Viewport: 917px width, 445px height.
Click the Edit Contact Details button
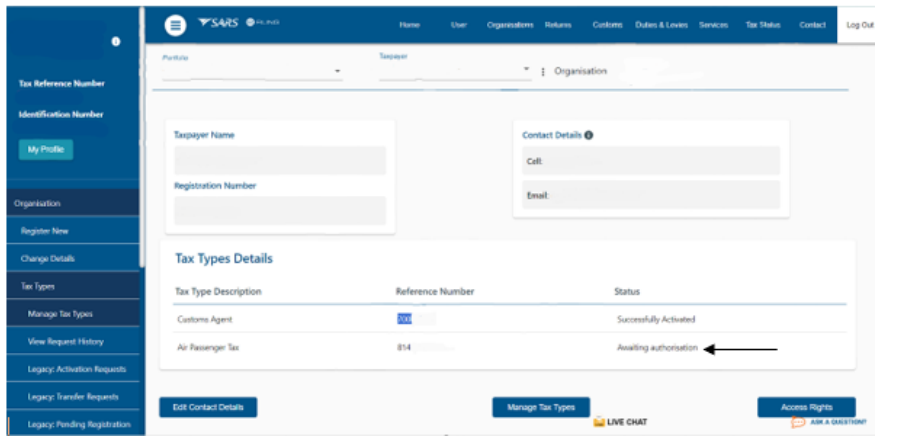pos(208,407)
